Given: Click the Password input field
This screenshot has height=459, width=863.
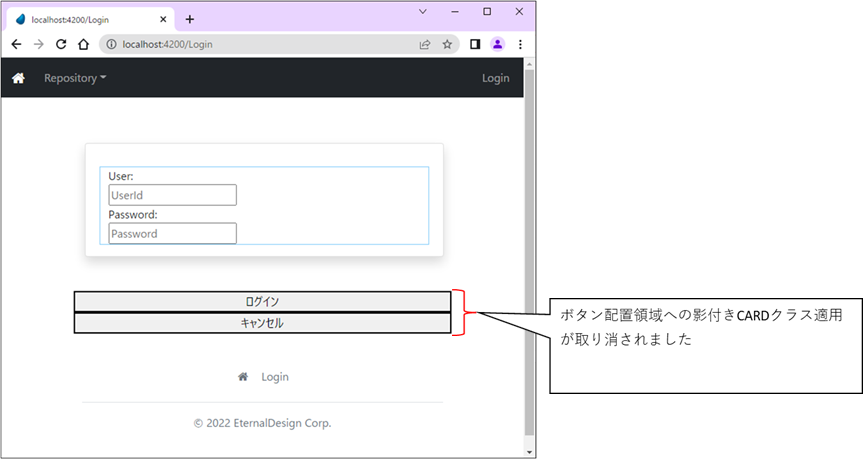Looking at the screenshot, I should [172, 233].
